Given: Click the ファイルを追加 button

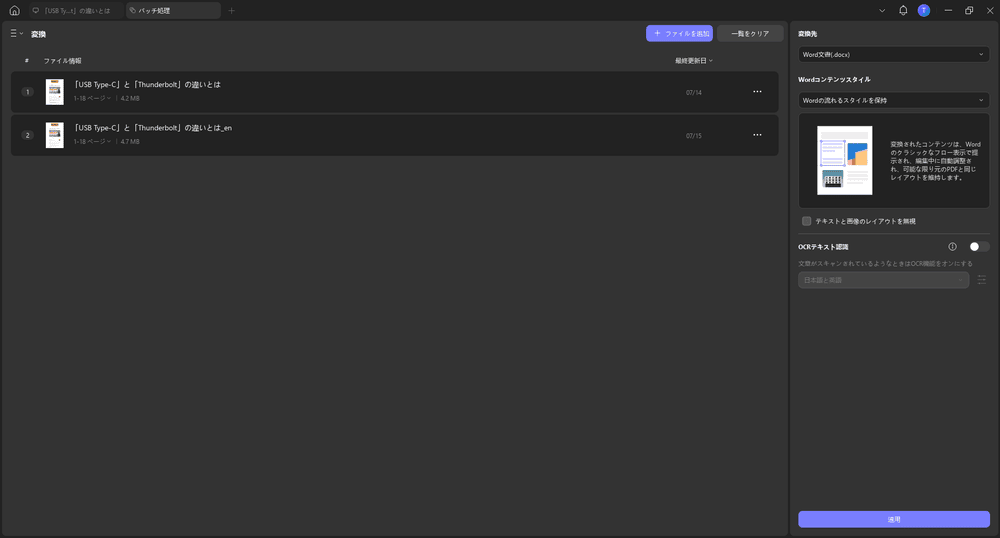Looking at the screenshot, I should [679, 33].
